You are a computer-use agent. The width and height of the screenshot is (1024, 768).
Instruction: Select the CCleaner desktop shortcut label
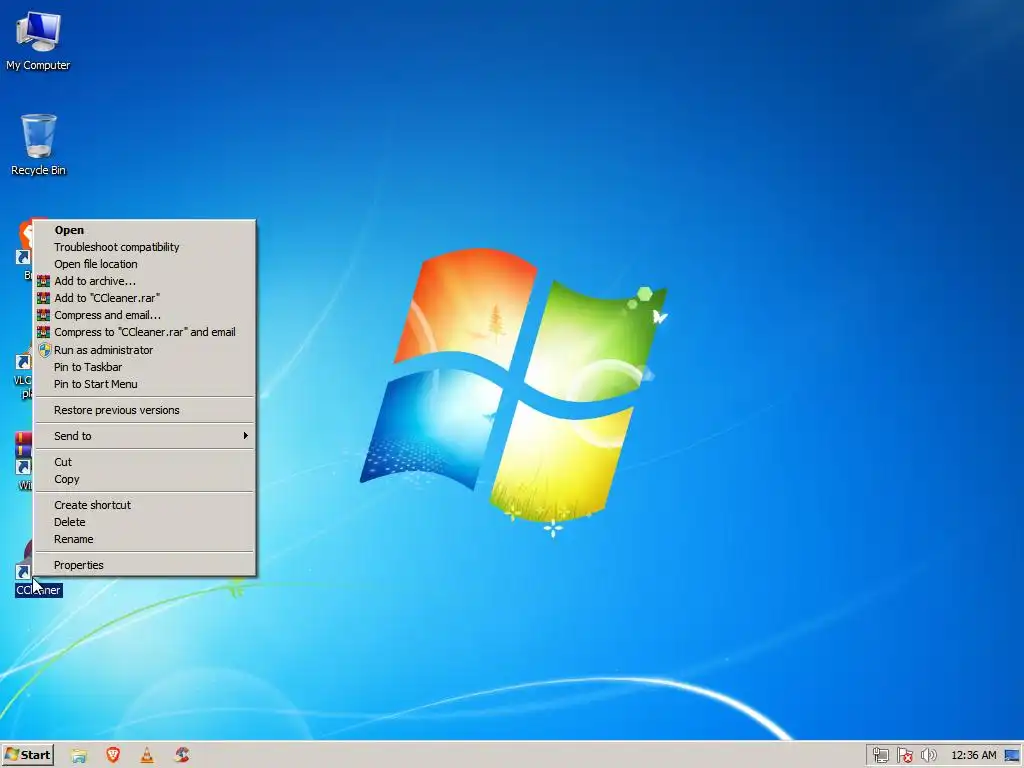(x=39, y=590)
